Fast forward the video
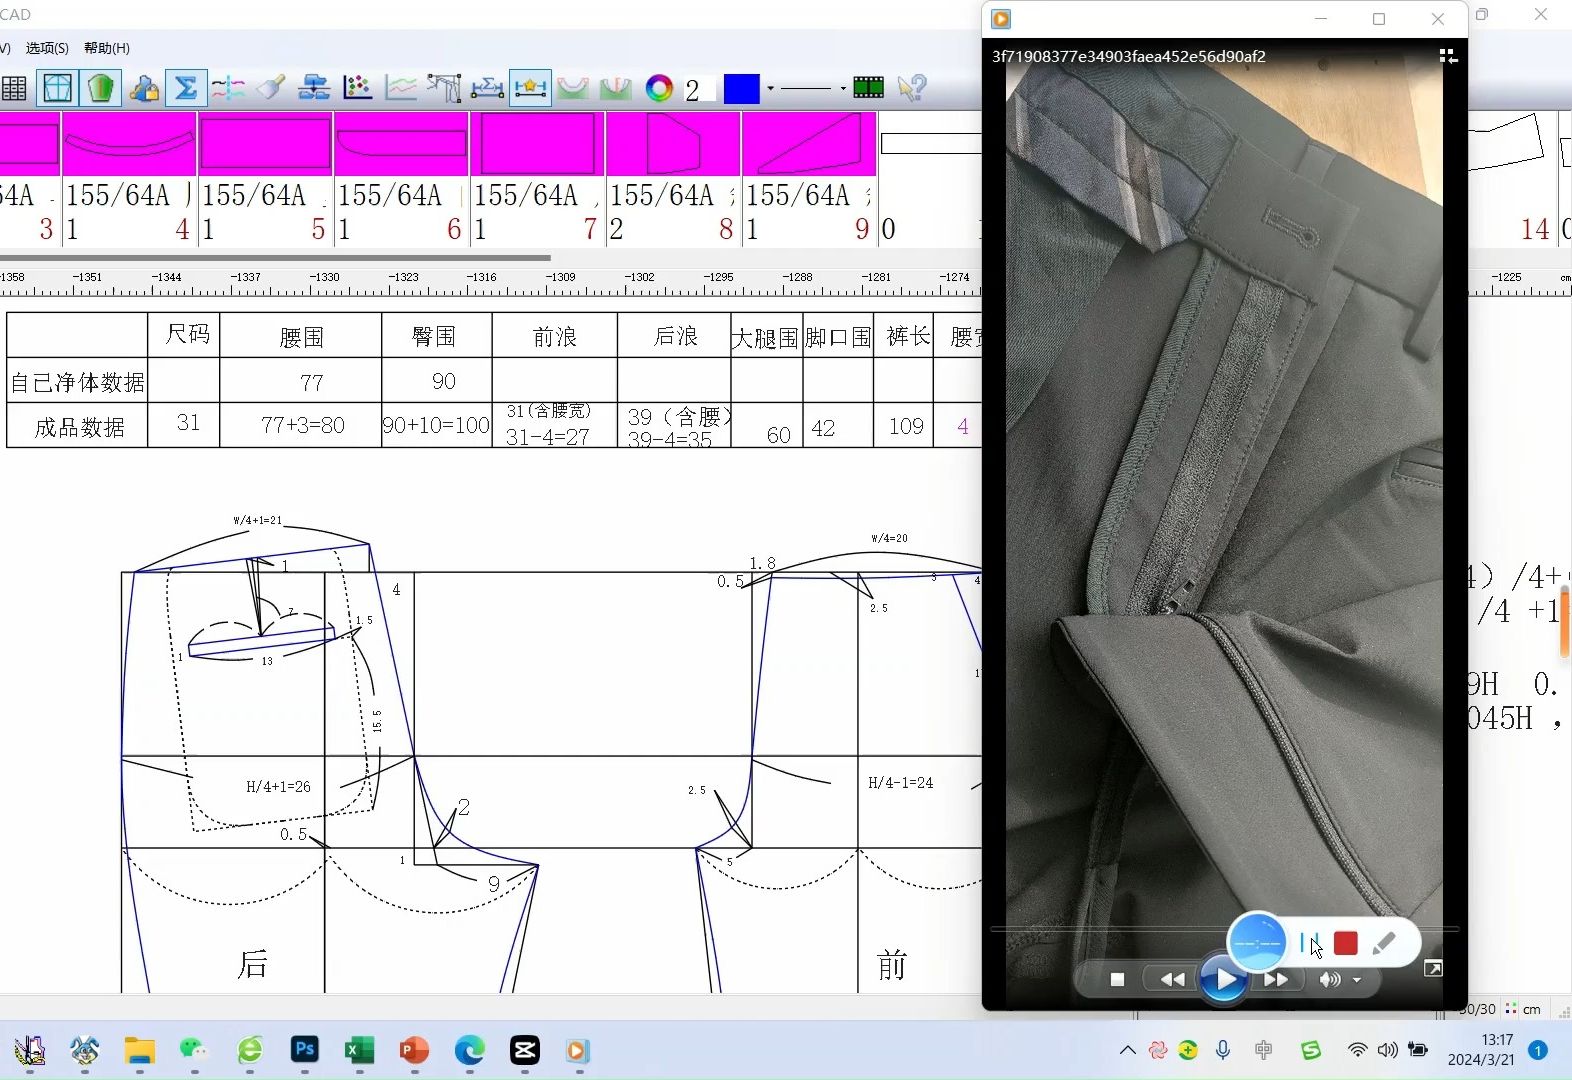Viewport: 1572px width, 1080px height. click(x=1276, y=980)
